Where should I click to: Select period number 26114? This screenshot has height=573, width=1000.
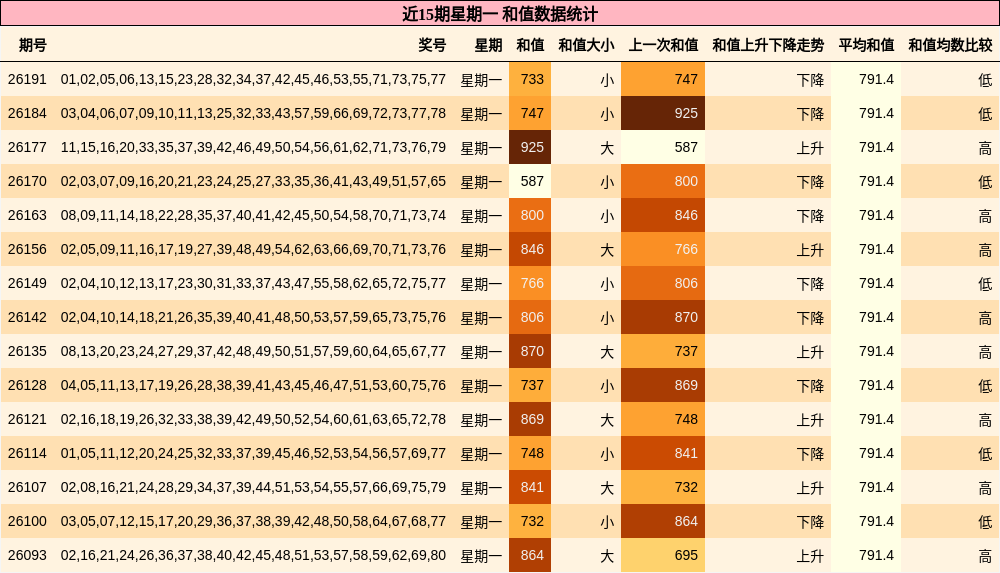pos(27,453)
